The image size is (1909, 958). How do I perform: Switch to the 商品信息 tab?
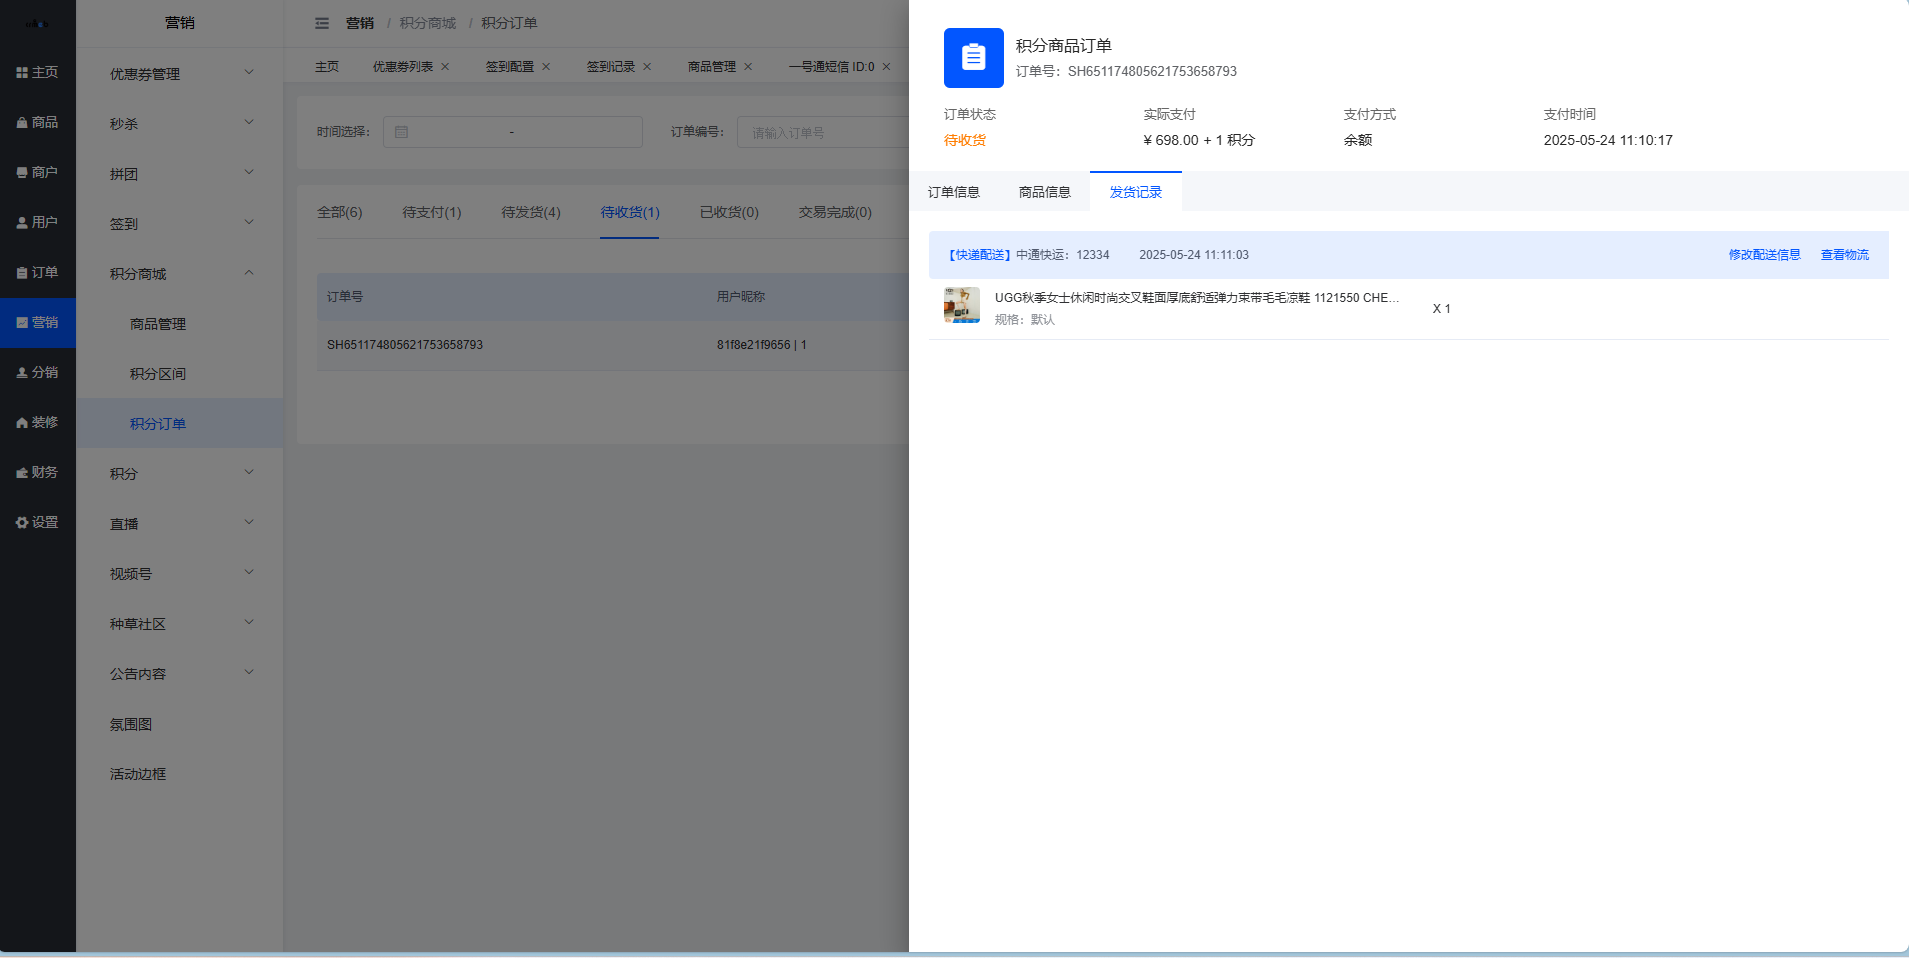pos(1044,192)
